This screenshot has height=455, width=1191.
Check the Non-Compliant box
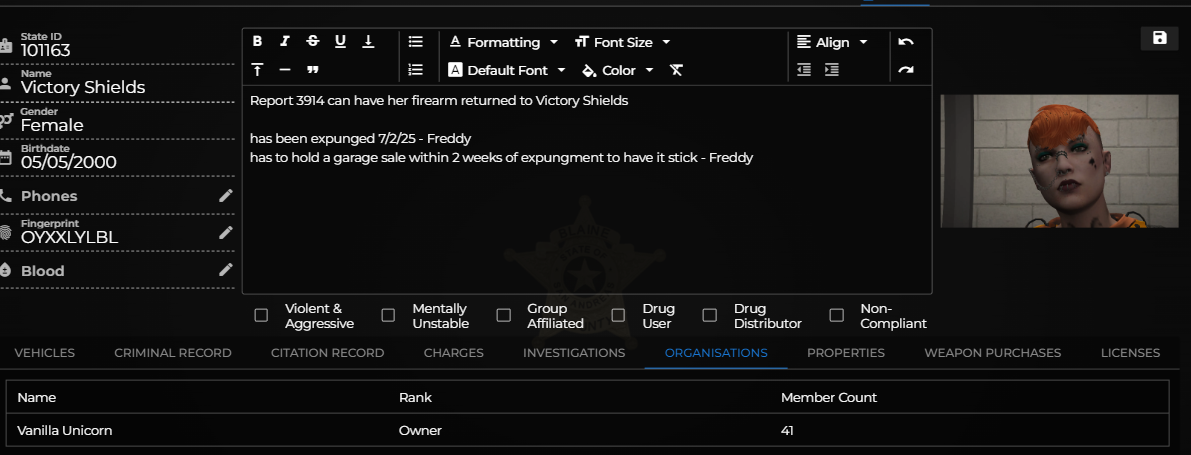pos(836,315)
